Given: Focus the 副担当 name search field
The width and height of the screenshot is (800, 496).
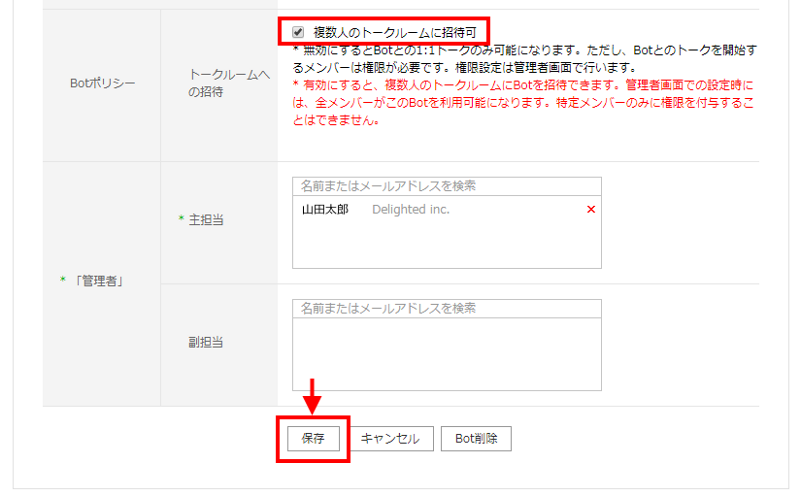Looking at the screenshot, I should click(446, 308).
